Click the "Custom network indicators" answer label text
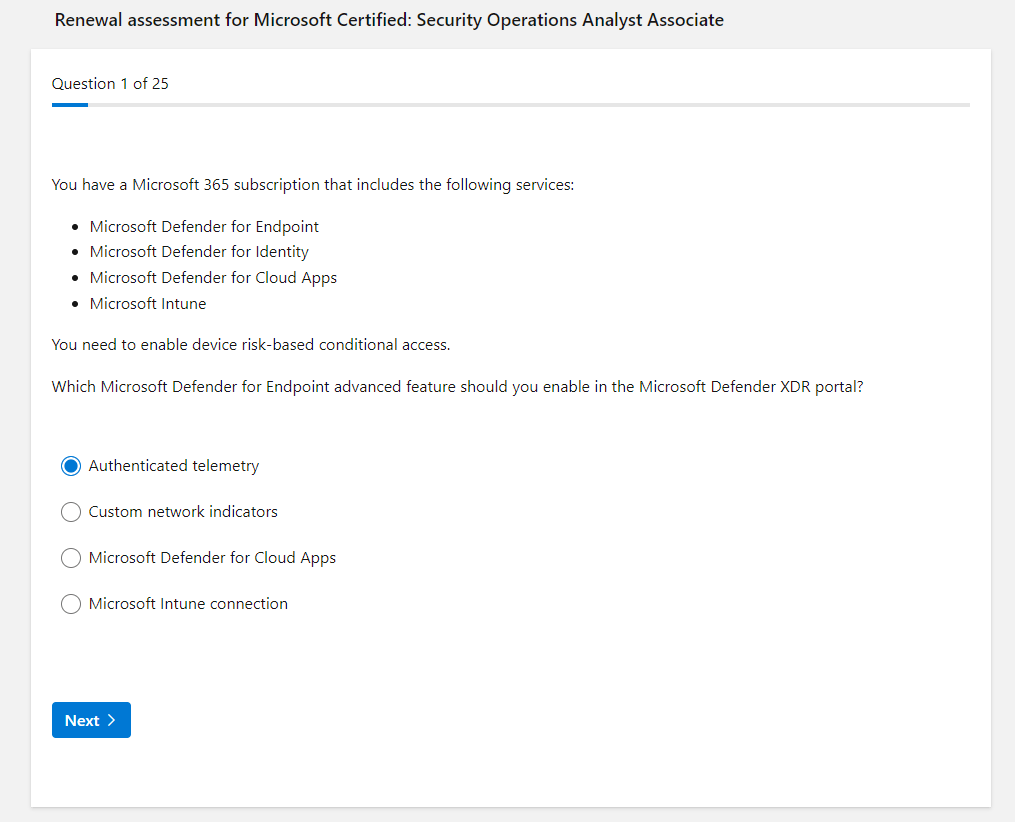Screen dimensions: 1015x822 (183, 512)
